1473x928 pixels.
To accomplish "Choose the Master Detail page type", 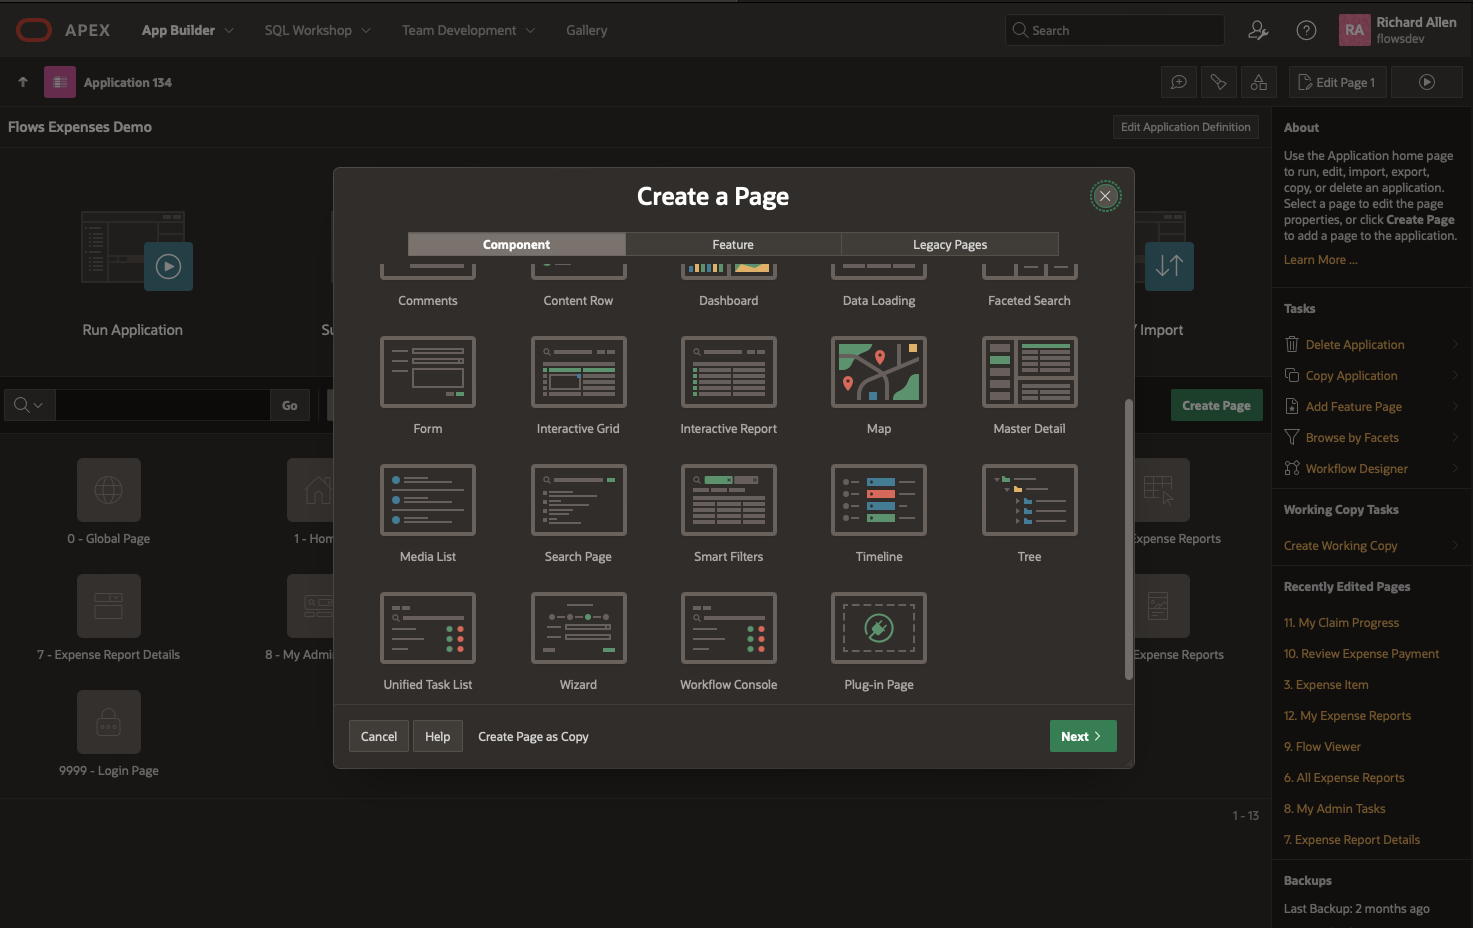I will click(1030, 372).
